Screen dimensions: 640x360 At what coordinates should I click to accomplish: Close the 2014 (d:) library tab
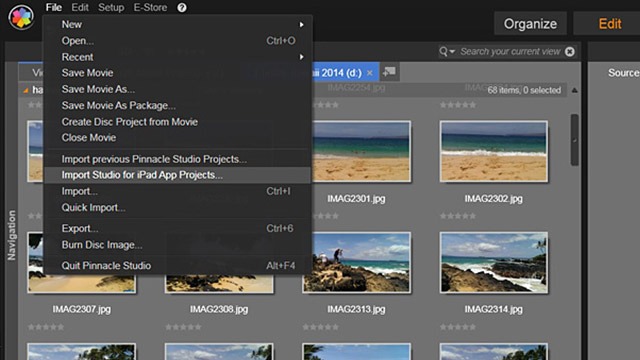point(370,73)
